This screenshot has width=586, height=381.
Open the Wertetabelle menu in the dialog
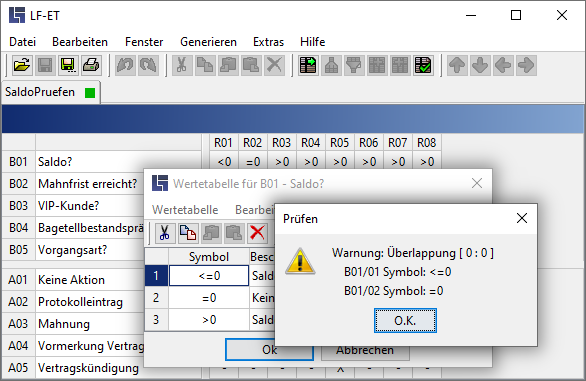click(x=185, y=210)
